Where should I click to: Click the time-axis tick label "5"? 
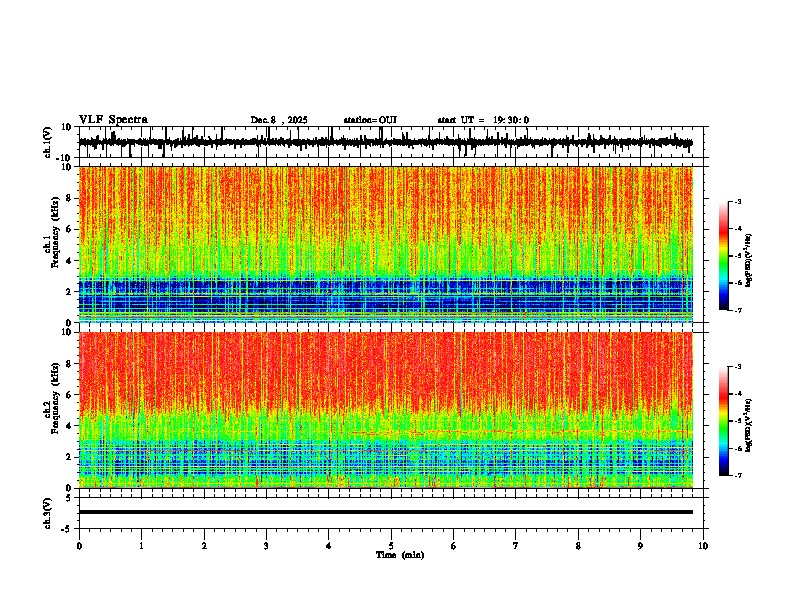(x=391, y=546)
